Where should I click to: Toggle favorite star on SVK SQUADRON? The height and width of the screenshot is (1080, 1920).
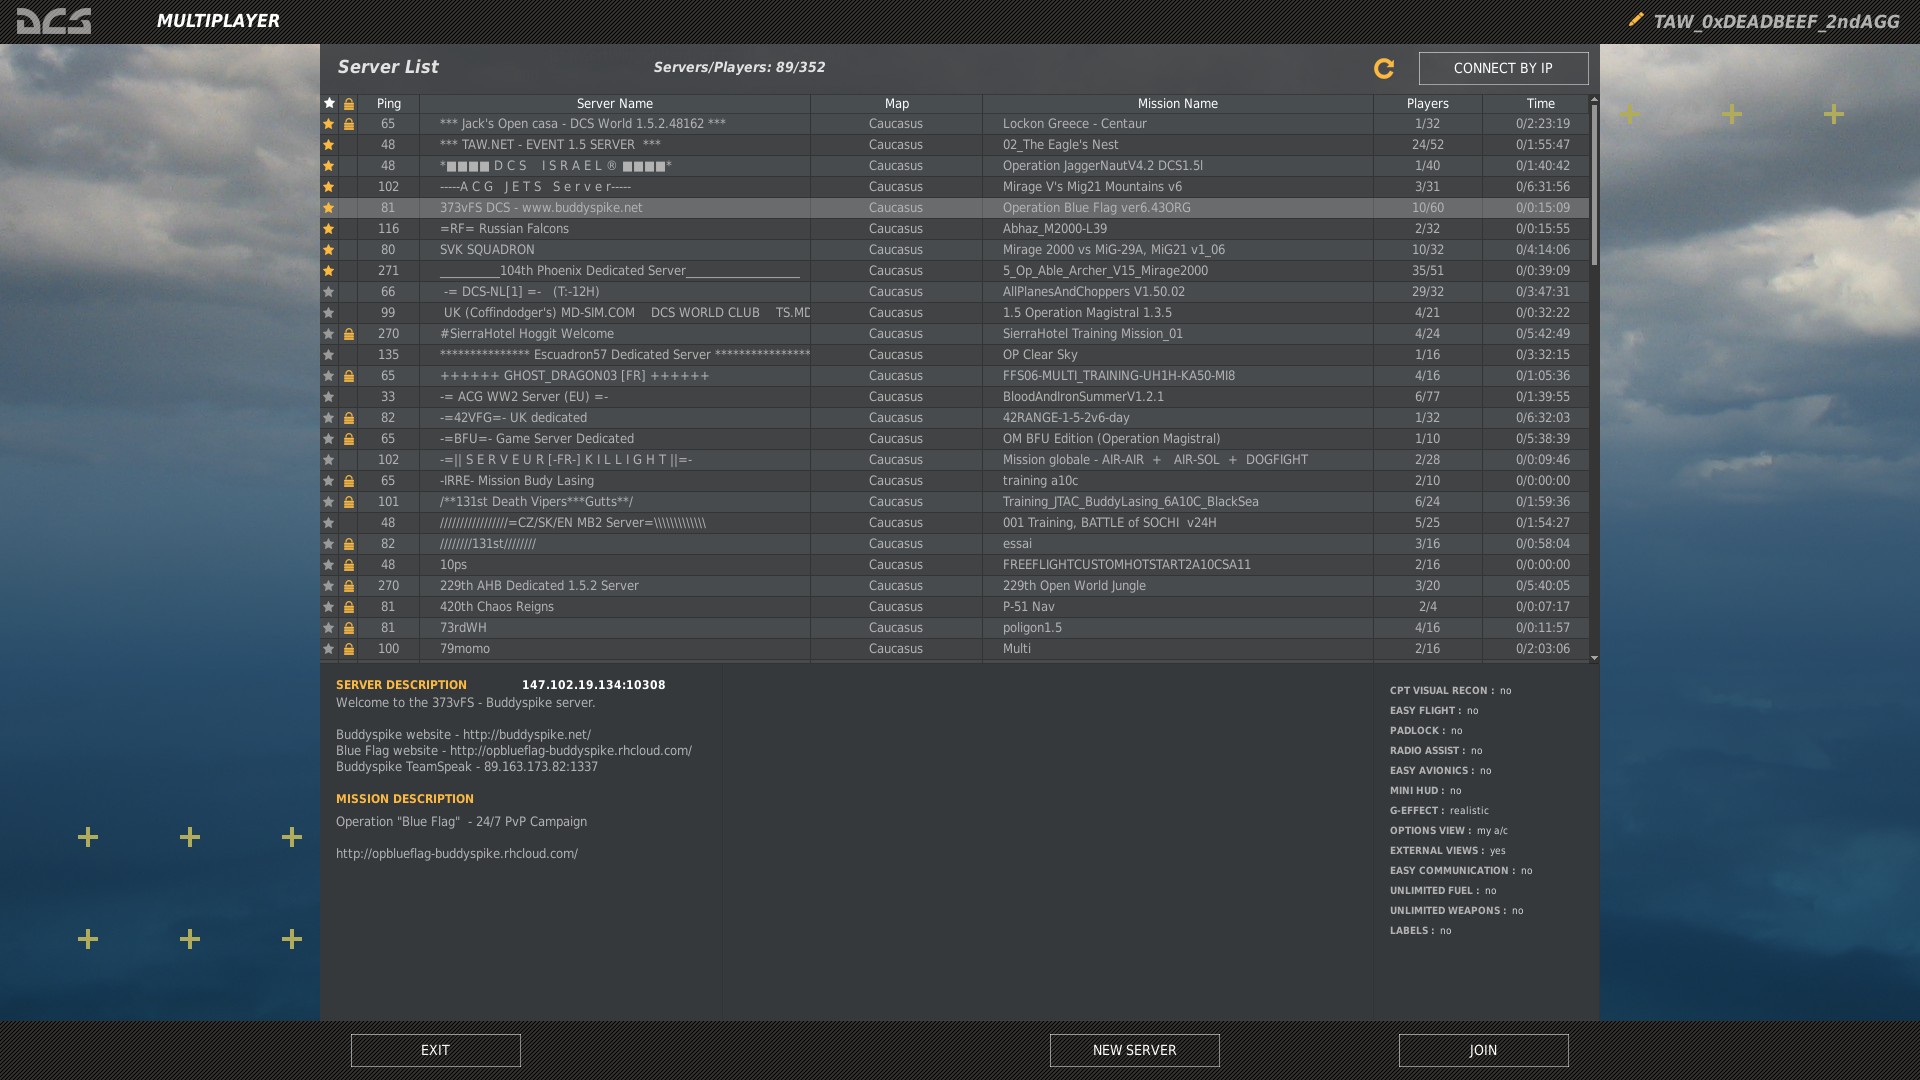(x=328, y=250)
